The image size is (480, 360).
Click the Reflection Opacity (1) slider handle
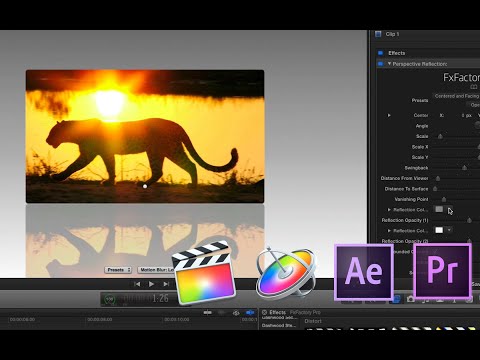pyautogui.click(x=469, y=220)
